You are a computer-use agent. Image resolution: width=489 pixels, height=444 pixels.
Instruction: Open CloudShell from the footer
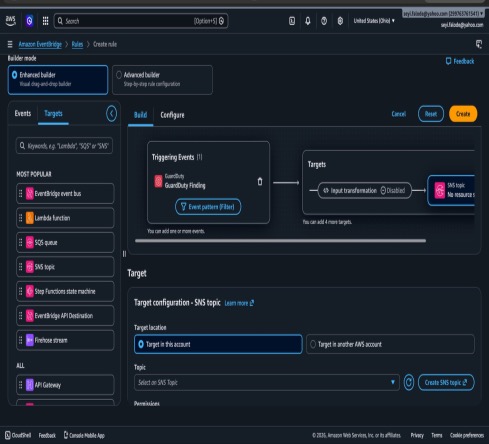coord(18,435)
